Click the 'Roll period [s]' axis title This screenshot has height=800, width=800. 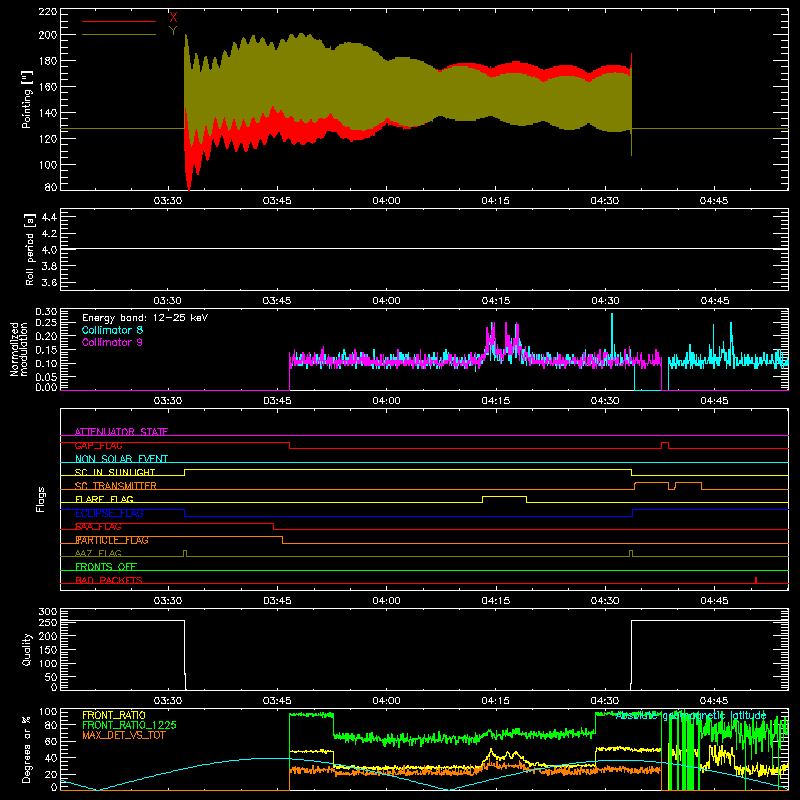point(30,249)
